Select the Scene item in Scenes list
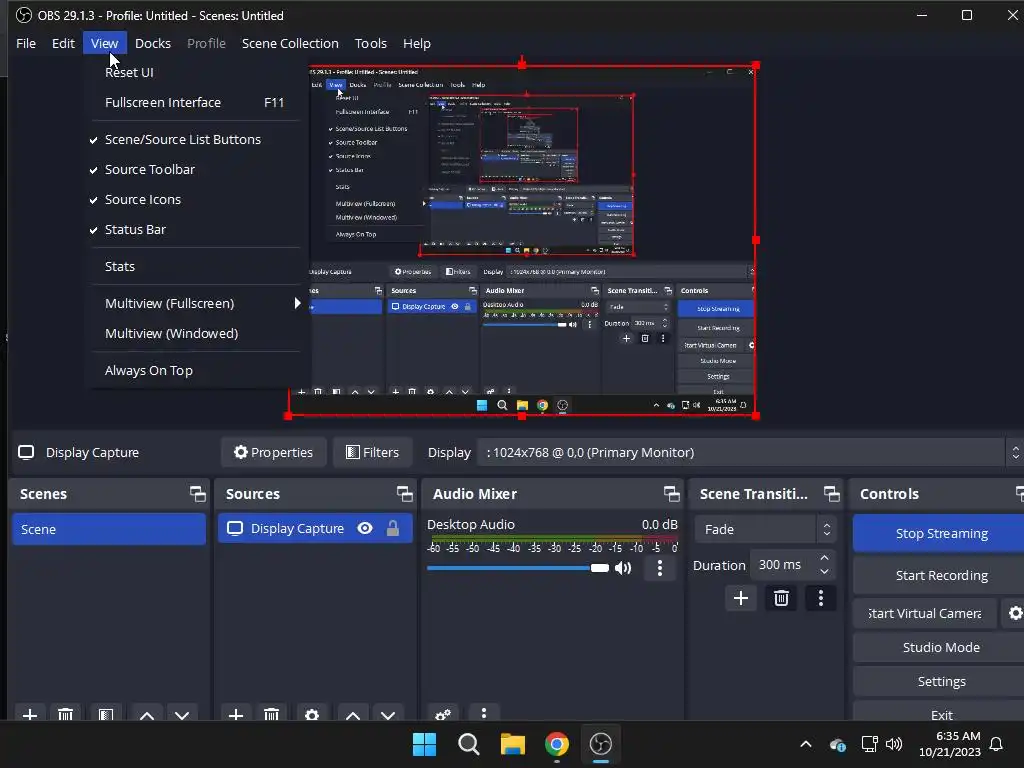 108,529
